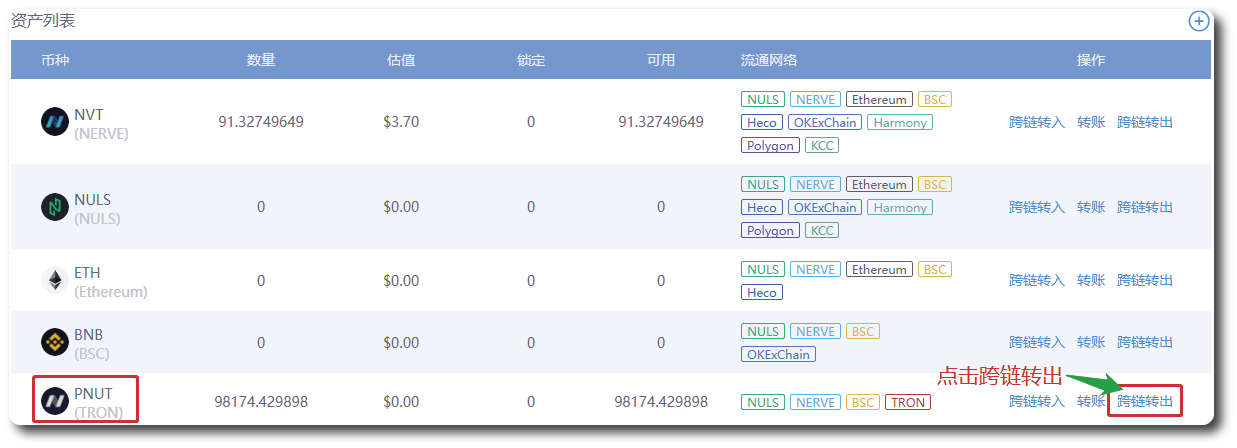Click 转账 in the BNB row

coord(1091,342)
